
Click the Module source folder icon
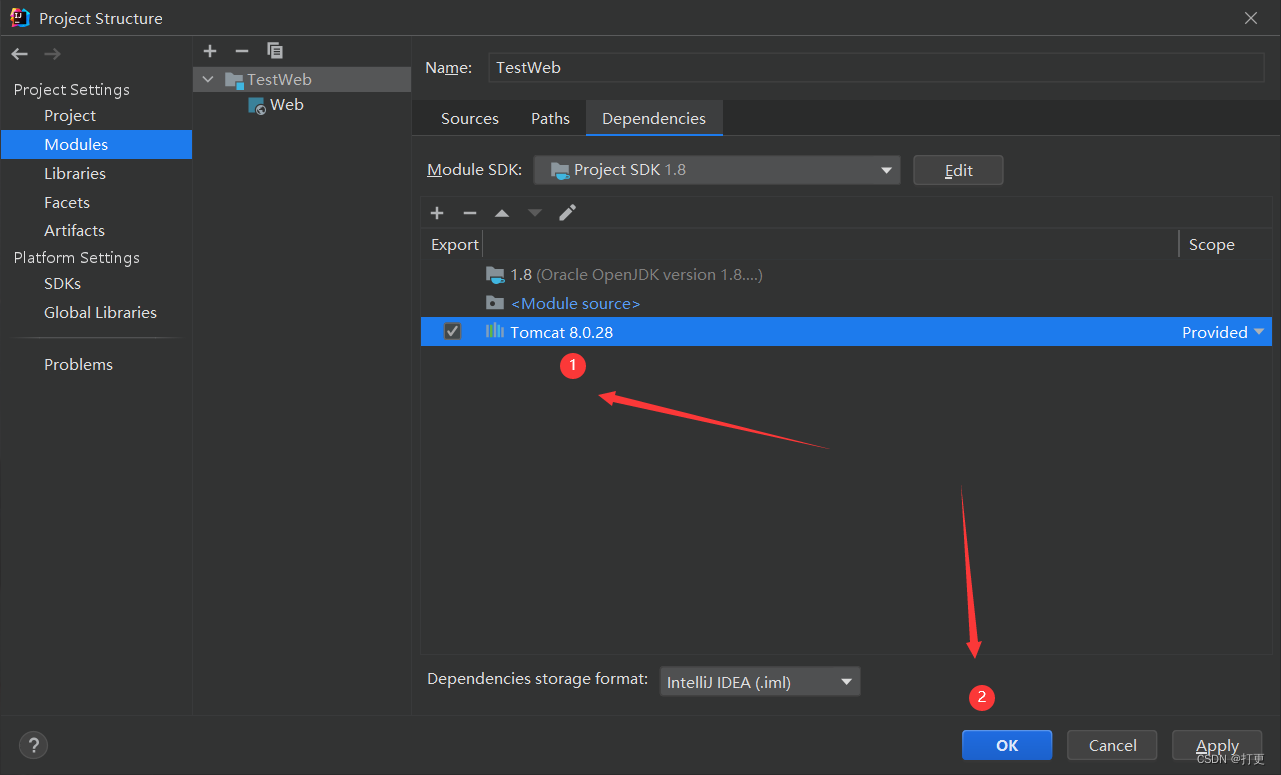[495, 303]
